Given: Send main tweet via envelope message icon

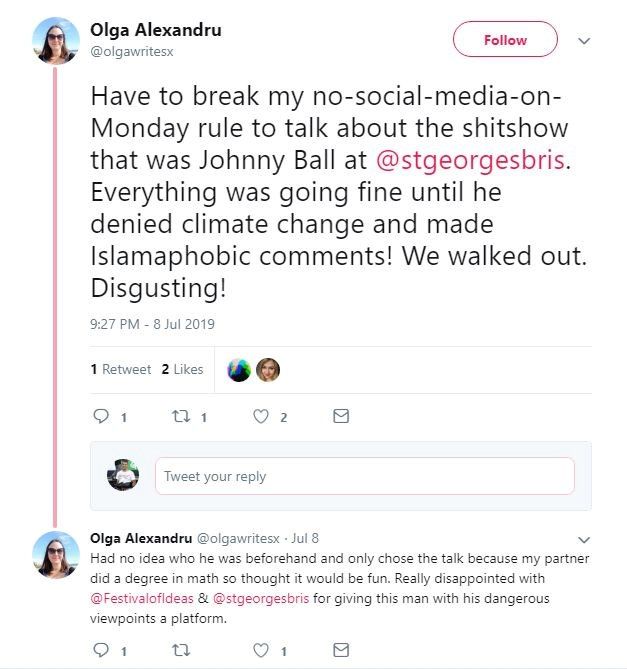Looking at the screenshot, I should point(341,416).
